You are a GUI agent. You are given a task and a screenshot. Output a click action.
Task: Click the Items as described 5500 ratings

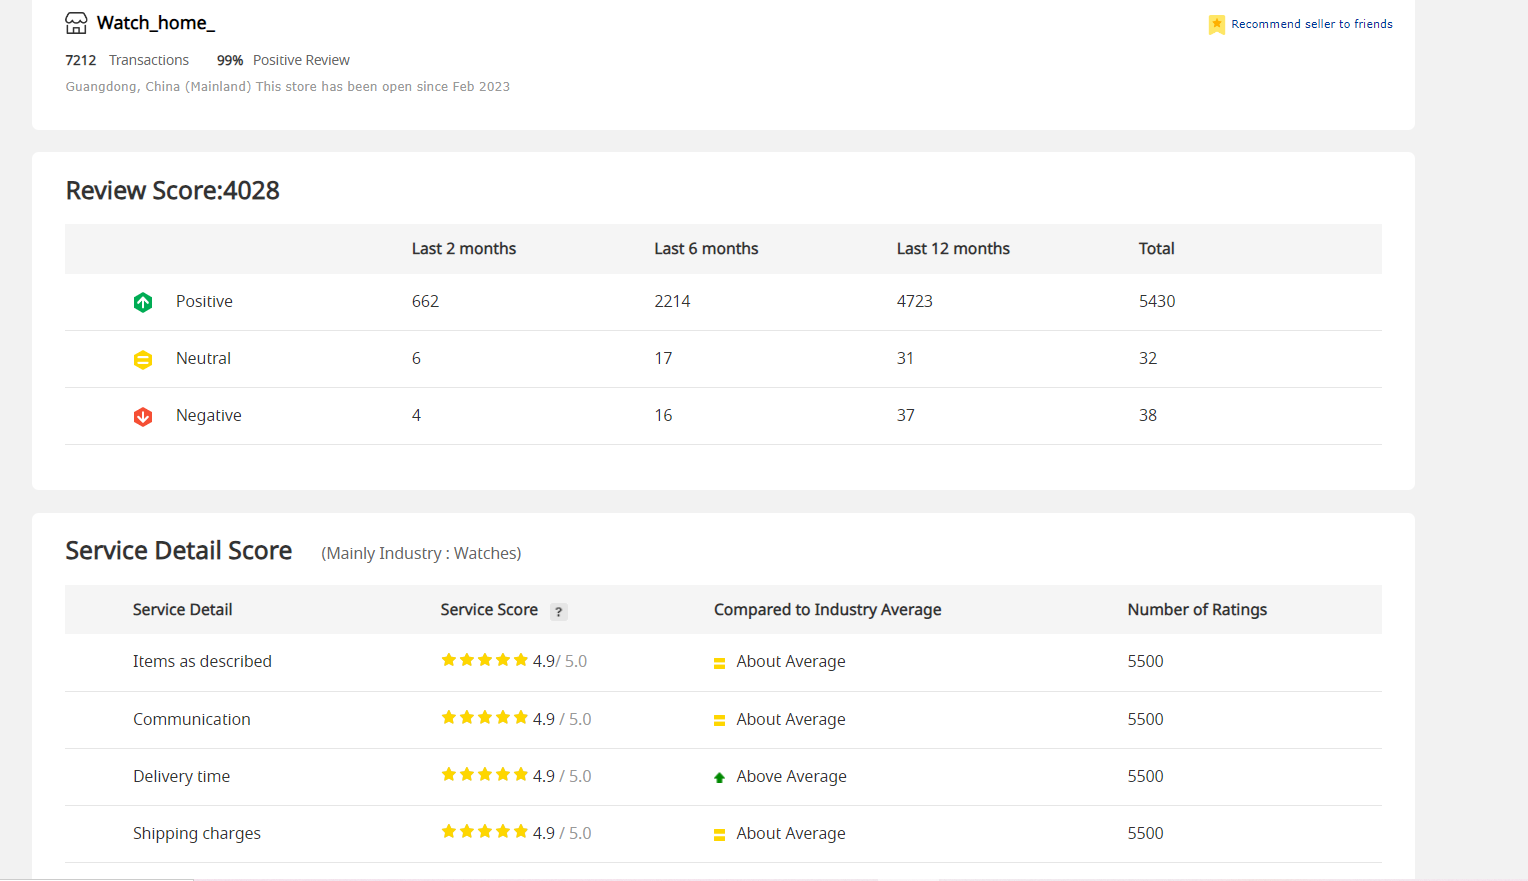click(x=1145, y=662)
